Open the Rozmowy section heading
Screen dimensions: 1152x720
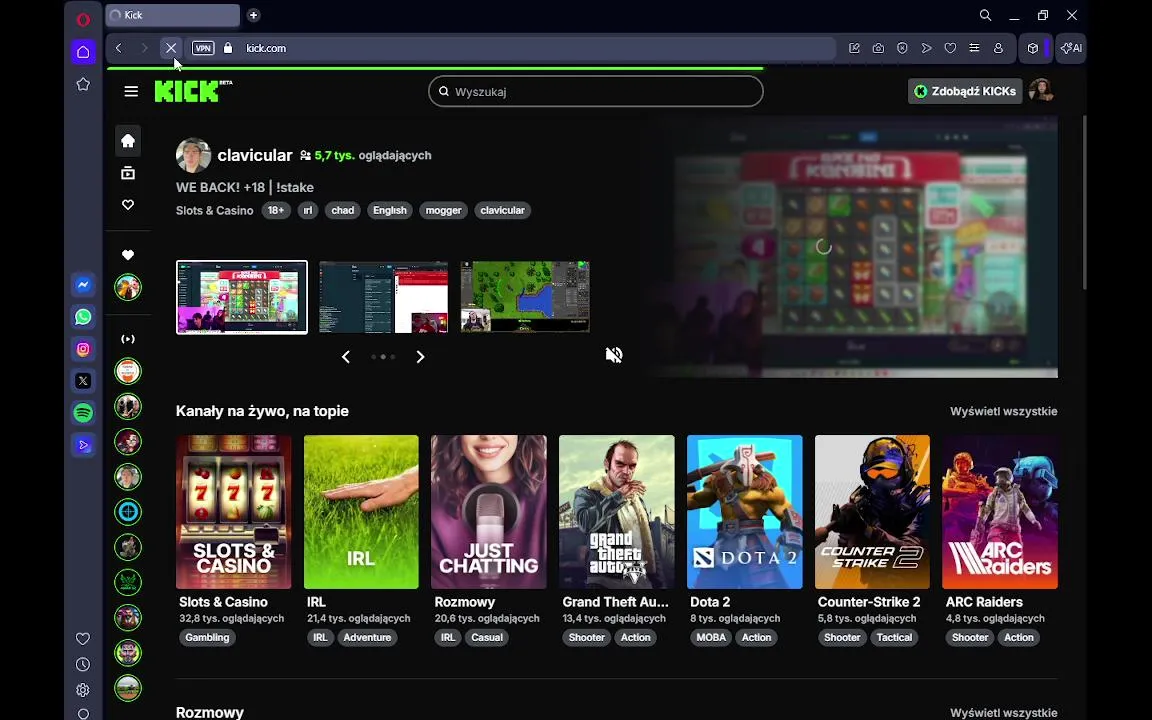coord(209,712)
